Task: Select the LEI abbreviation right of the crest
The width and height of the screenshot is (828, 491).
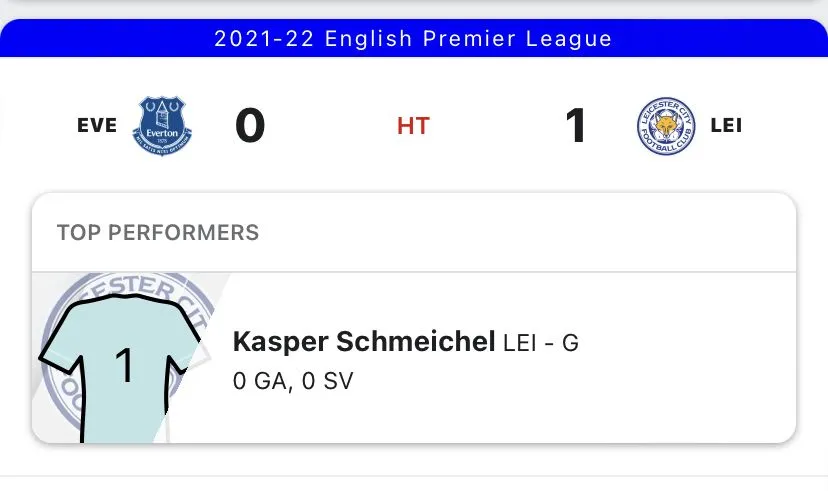Action: pyautogui.click(x=726, y=127)
